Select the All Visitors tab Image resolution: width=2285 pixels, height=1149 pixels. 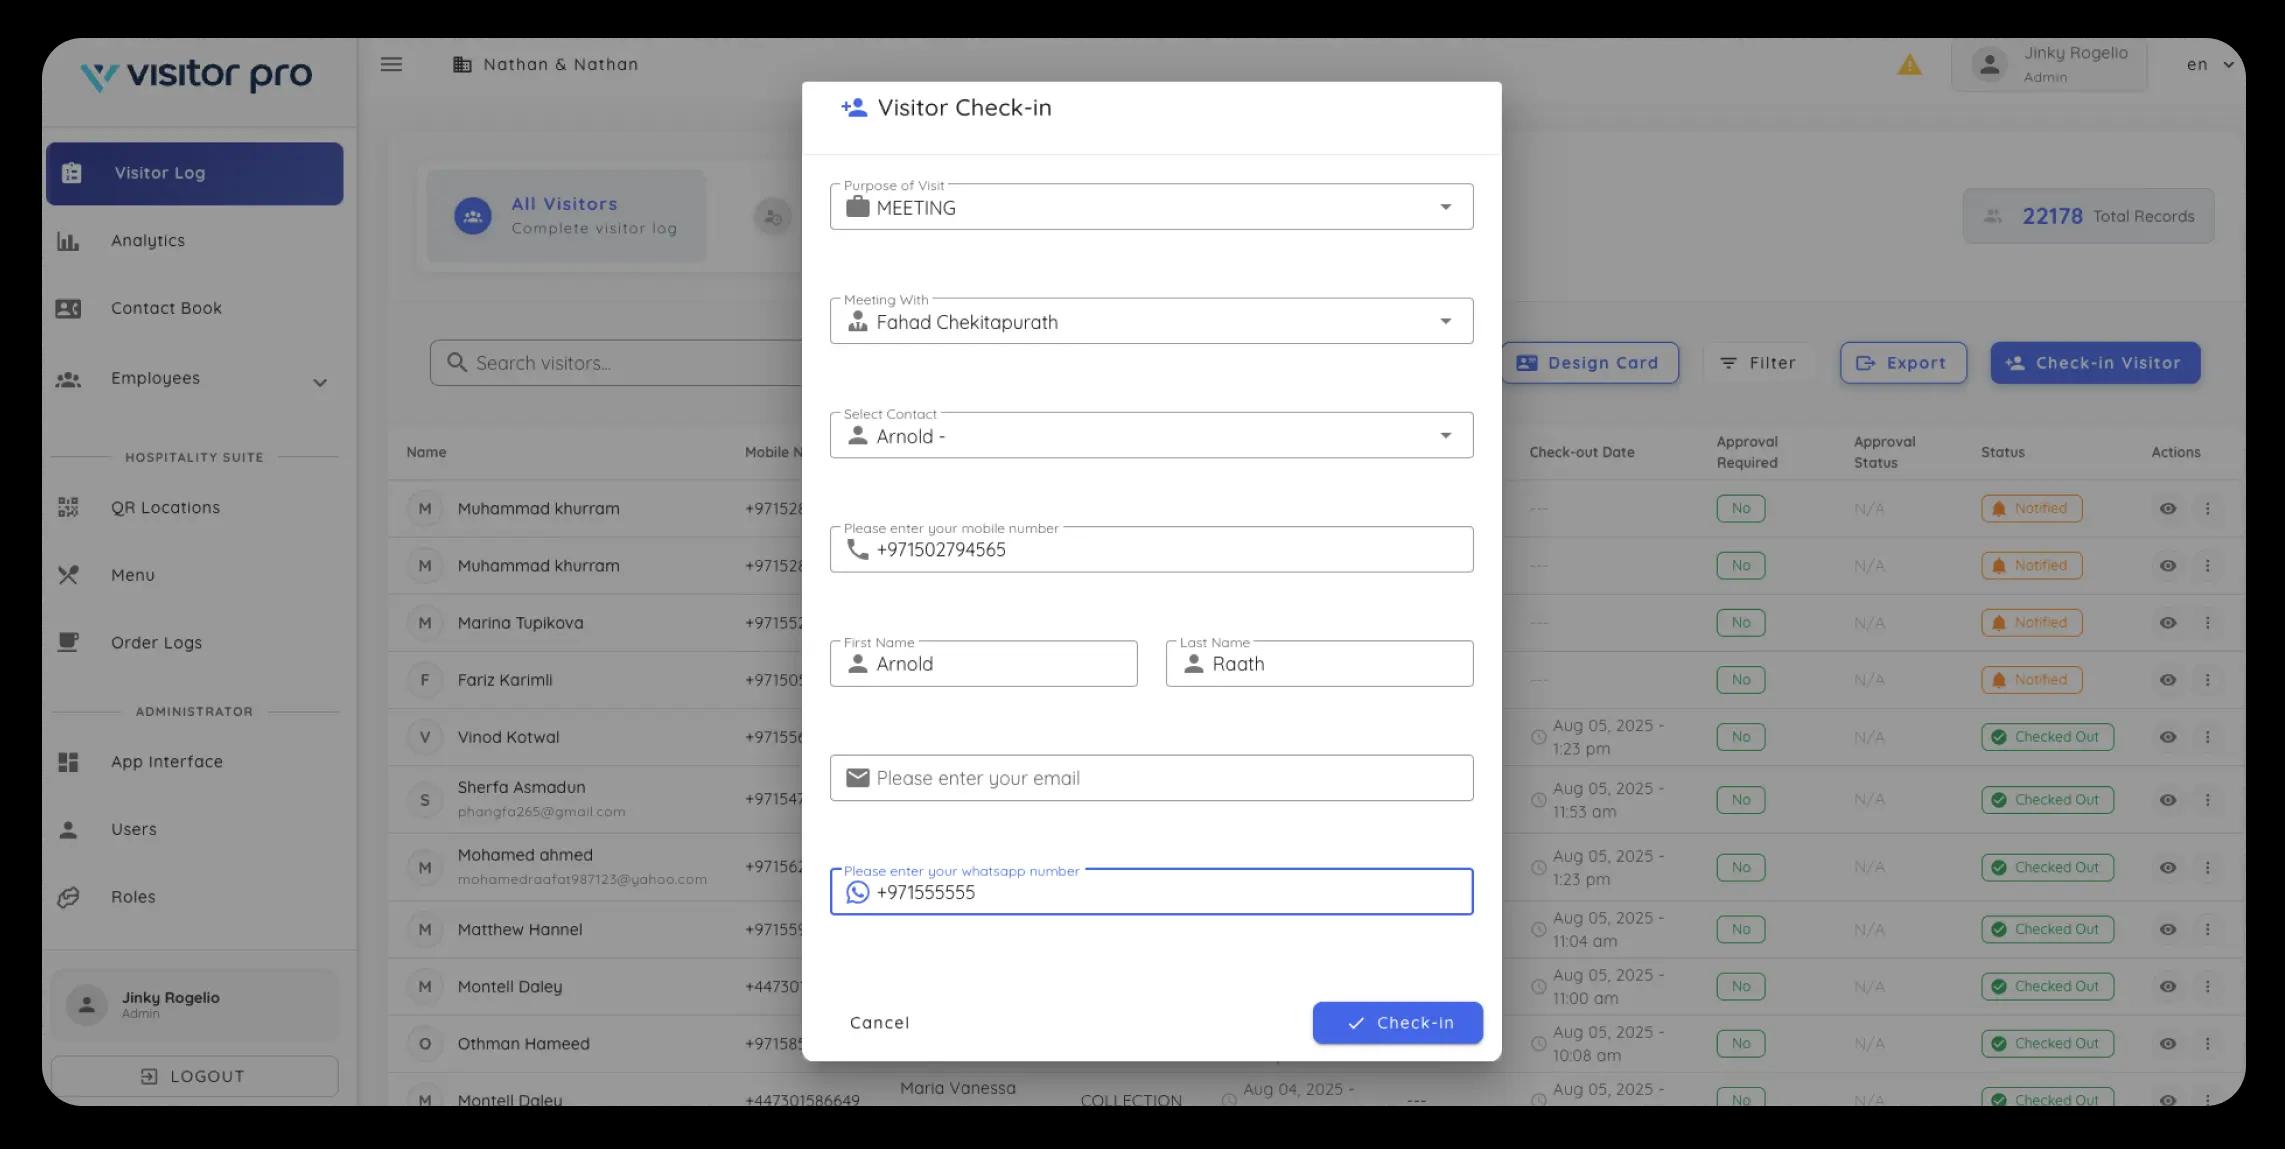click(566, 216)
